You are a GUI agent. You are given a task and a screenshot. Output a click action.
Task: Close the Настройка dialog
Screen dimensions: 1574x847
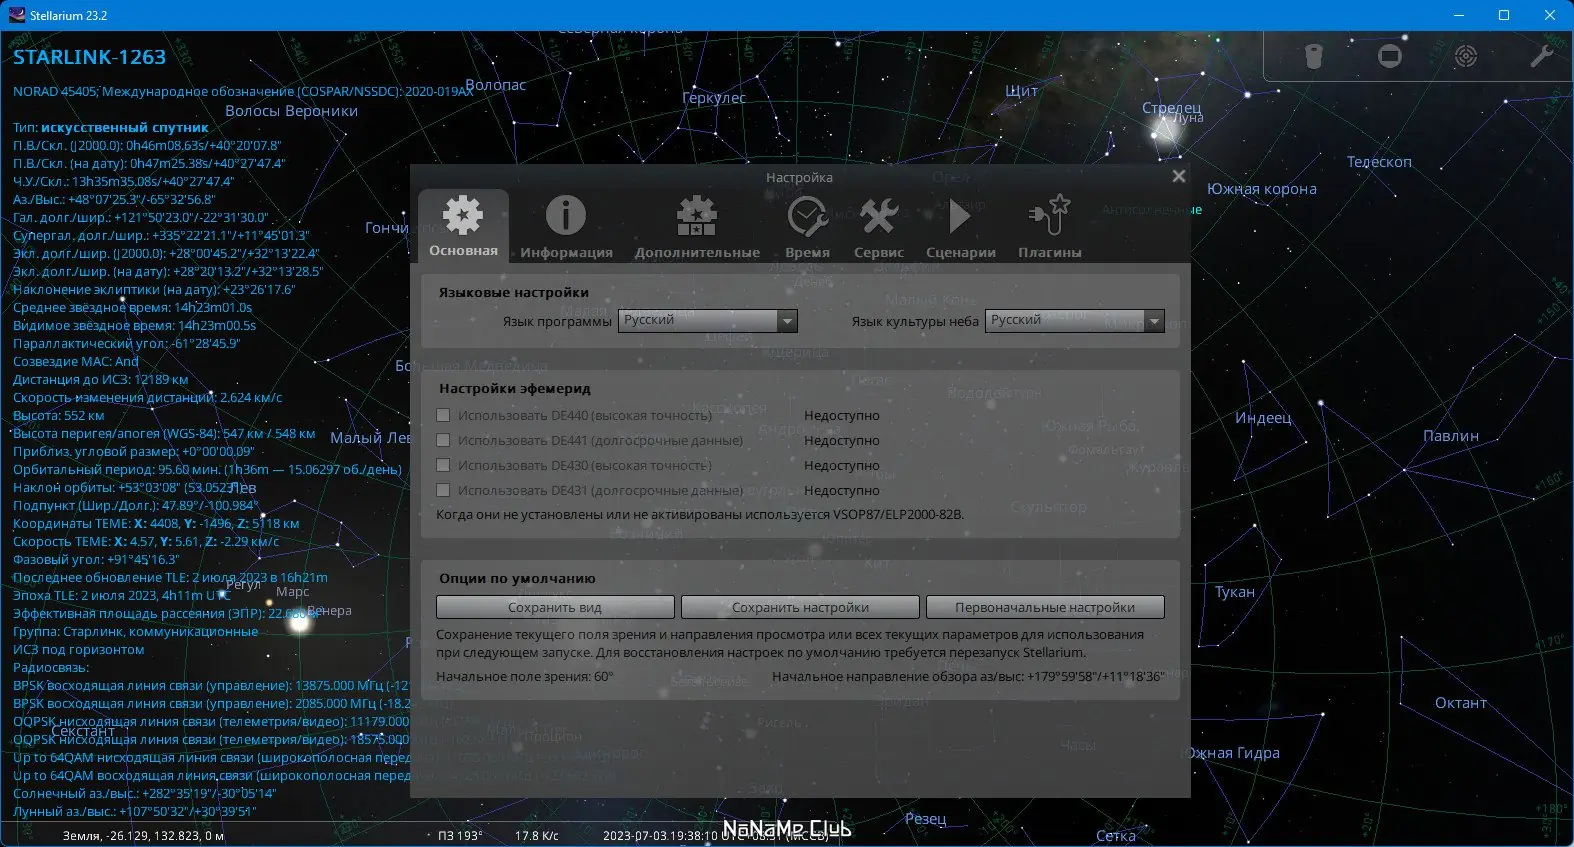click(x=1179, y=176)
